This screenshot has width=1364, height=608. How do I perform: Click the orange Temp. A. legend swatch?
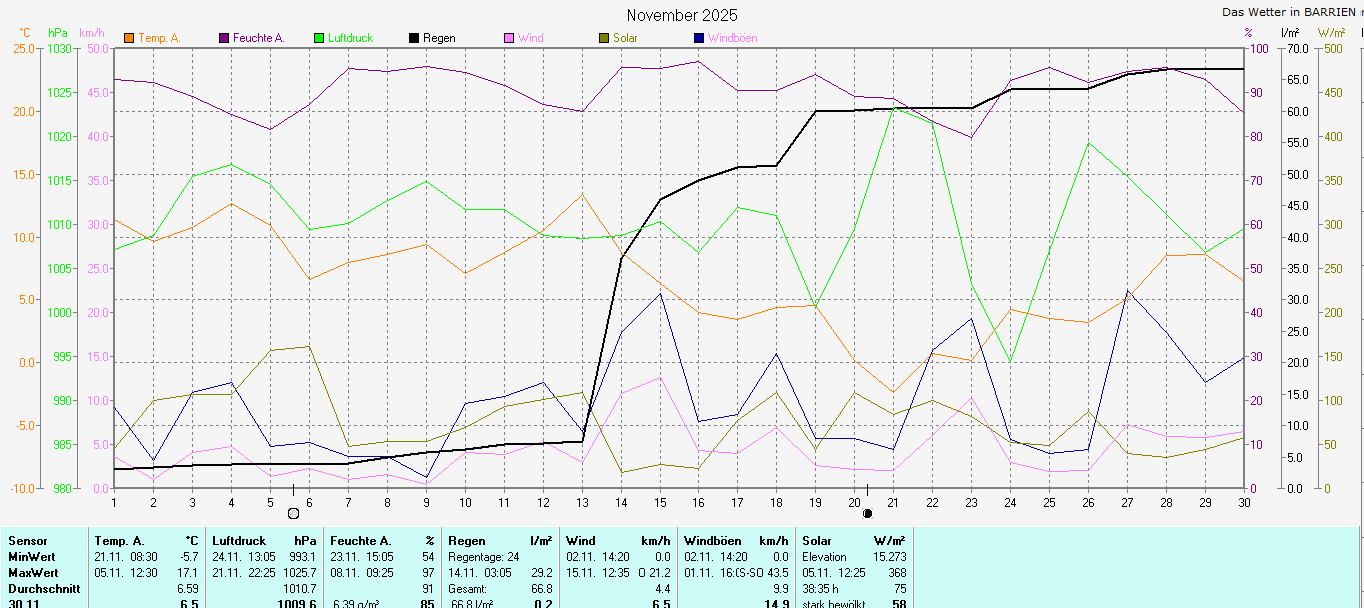pos(129,38)
